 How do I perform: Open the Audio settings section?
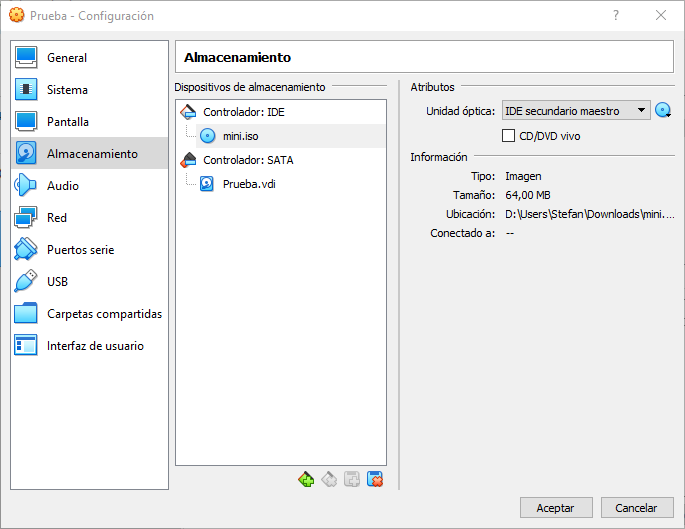click(x=63, y=186)
